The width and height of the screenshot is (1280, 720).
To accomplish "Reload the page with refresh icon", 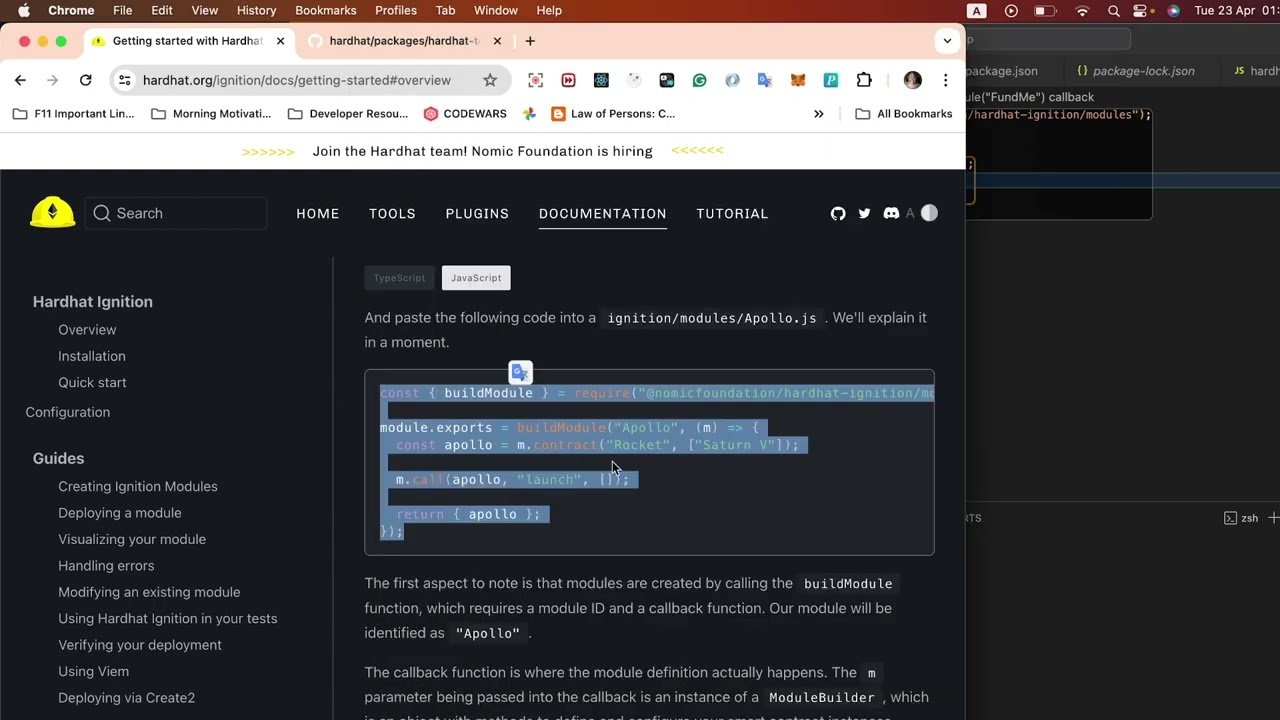I will click(x=85, y=80).
